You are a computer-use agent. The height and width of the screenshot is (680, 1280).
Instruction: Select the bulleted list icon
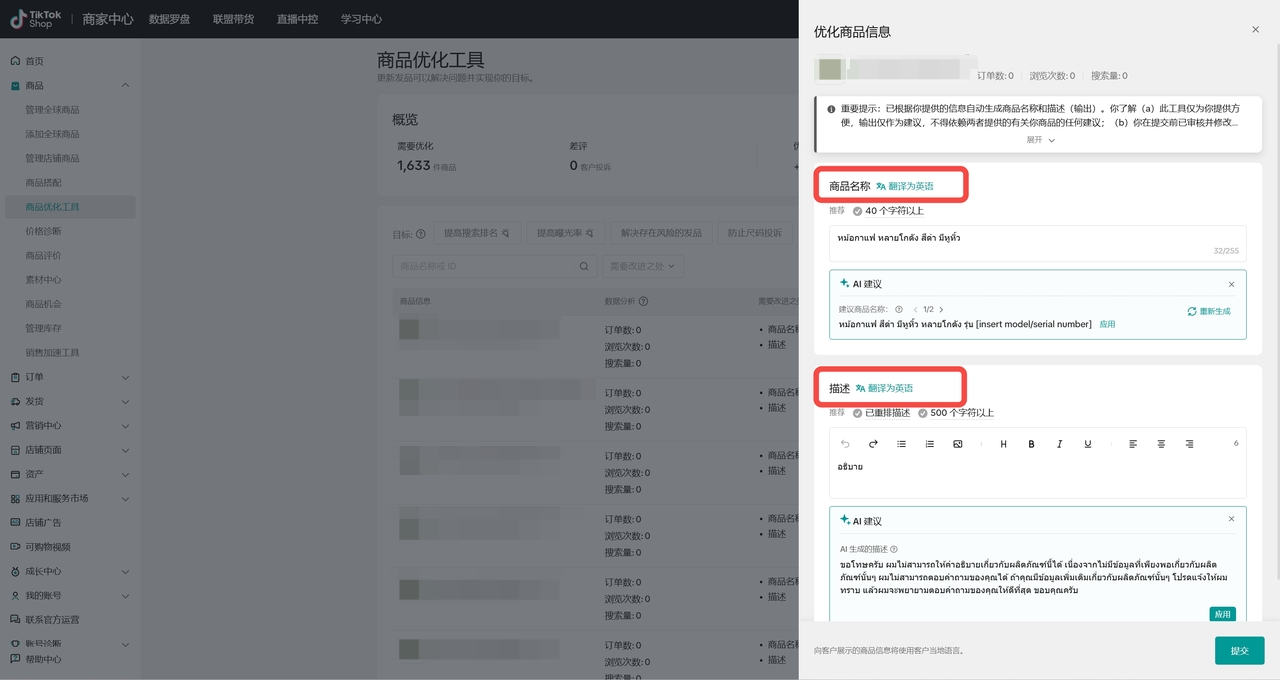click(x=901, y=444)
